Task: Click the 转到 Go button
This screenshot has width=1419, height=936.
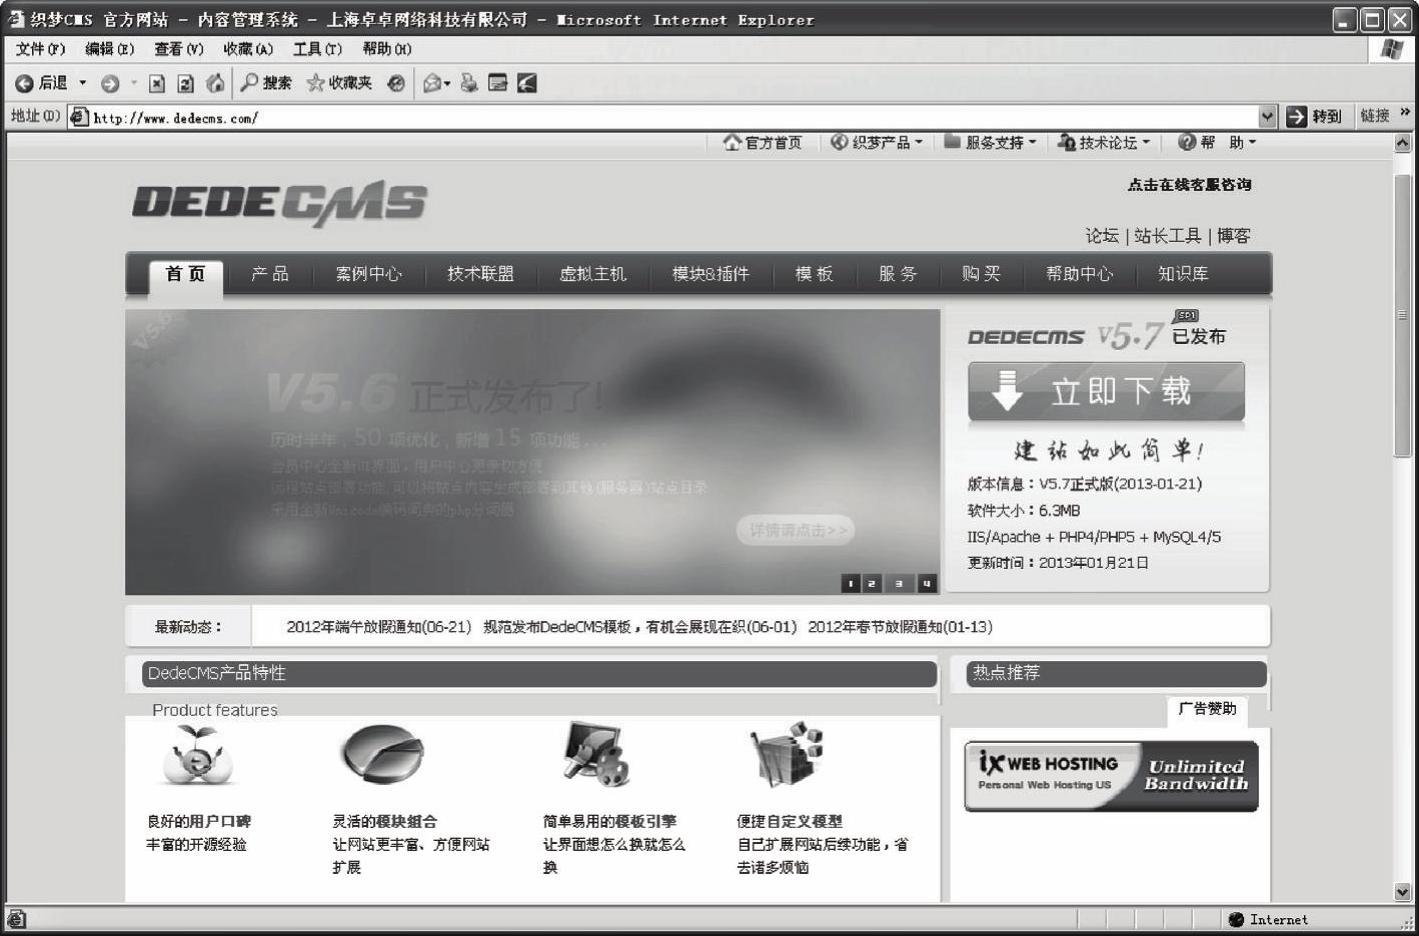Action: tap(1314, 117)
